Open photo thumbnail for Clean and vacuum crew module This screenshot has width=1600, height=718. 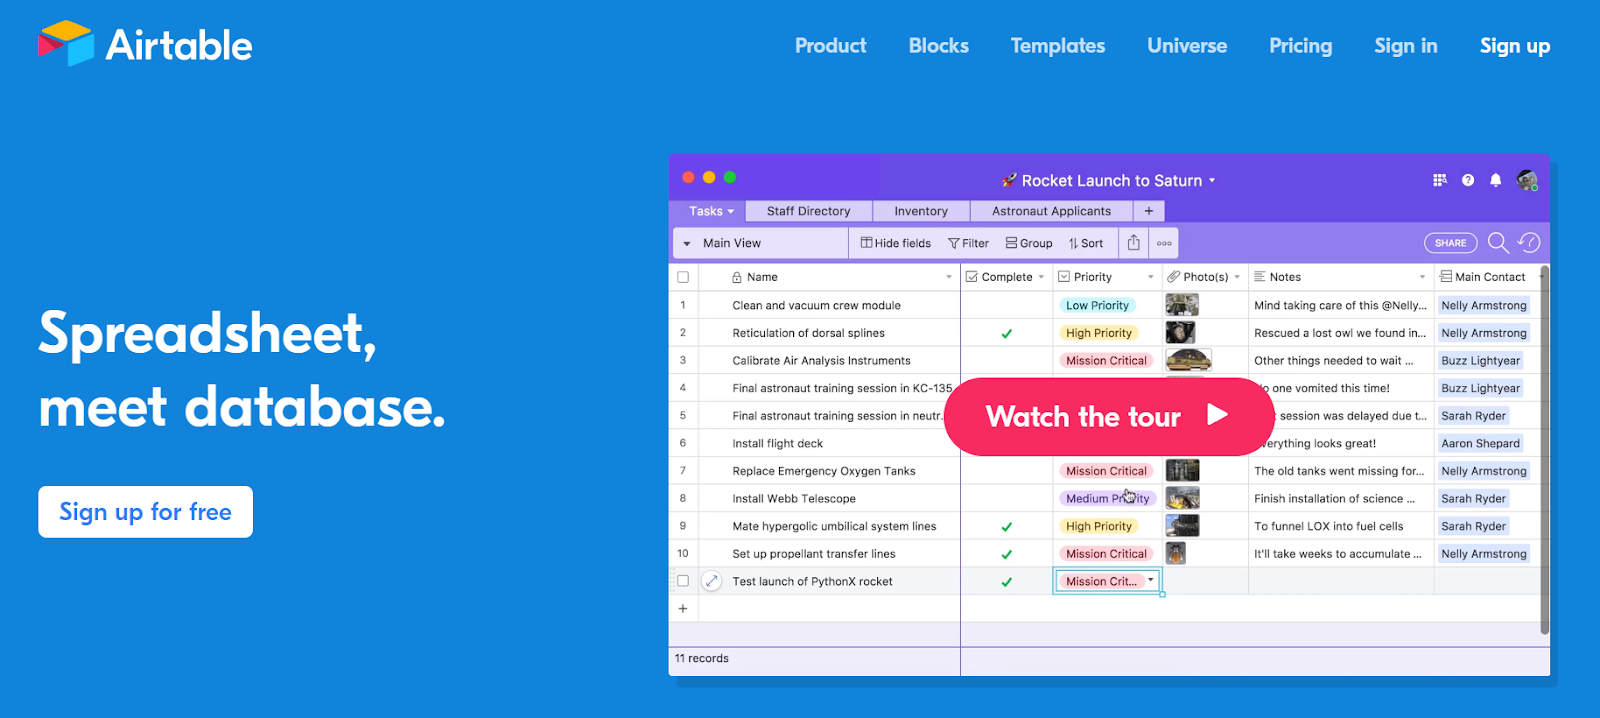pos(1182,305)
